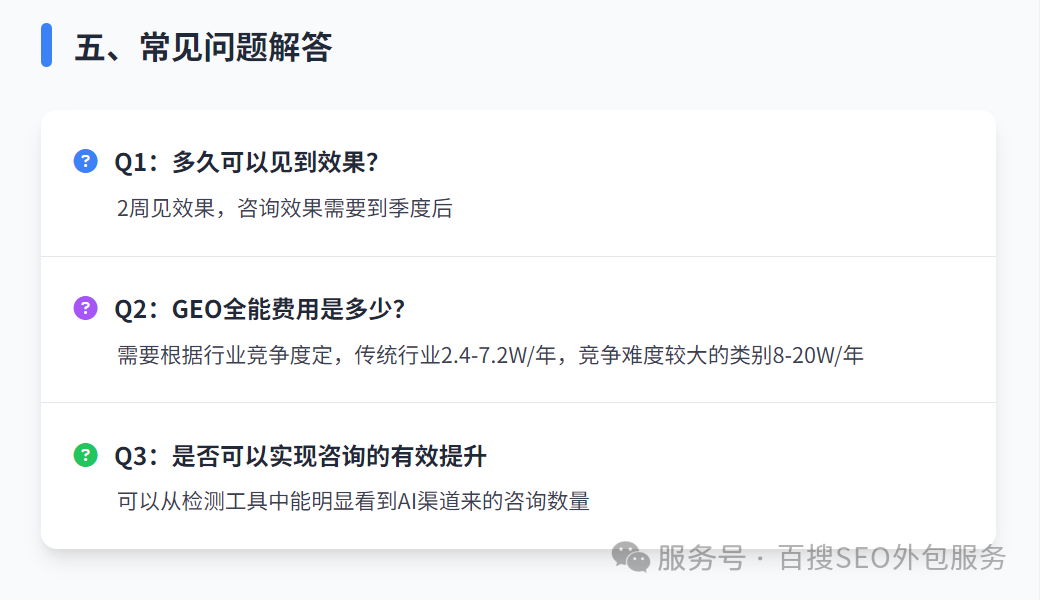
Task: Click the green question mark icon beside Q3
Action: (x=85, y=455)
